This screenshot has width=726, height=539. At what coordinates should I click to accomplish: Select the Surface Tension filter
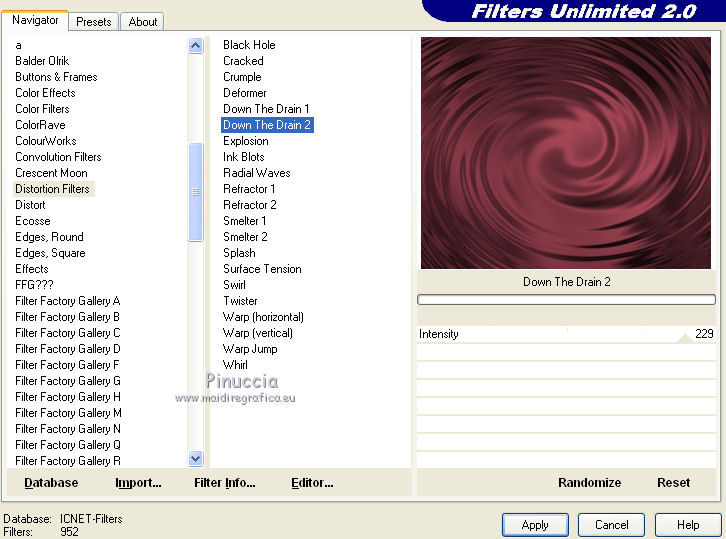pos(262,269)
